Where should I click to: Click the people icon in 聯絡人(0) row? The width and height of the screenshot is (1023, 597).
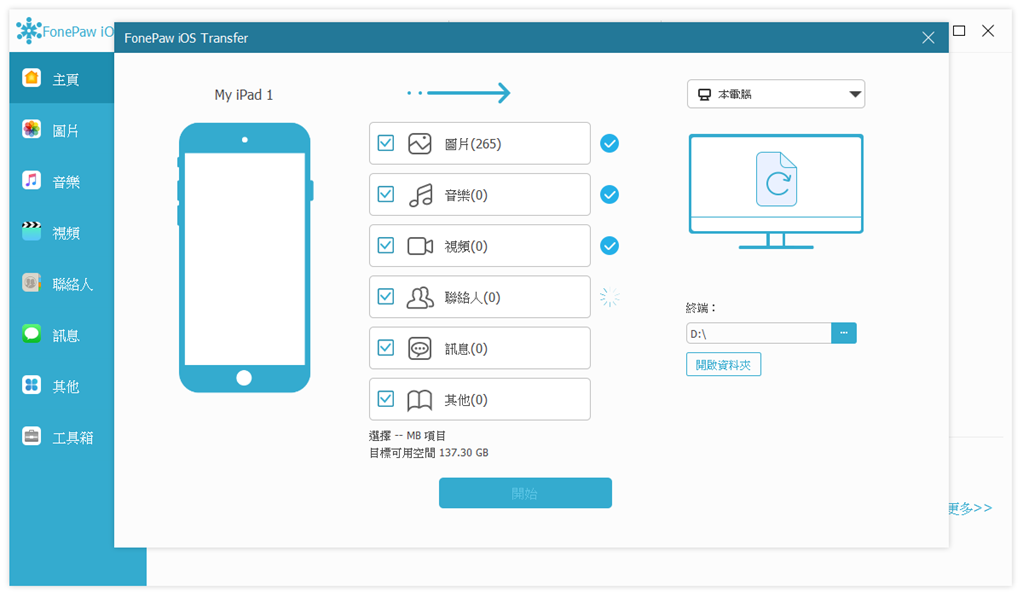point(420,297)
